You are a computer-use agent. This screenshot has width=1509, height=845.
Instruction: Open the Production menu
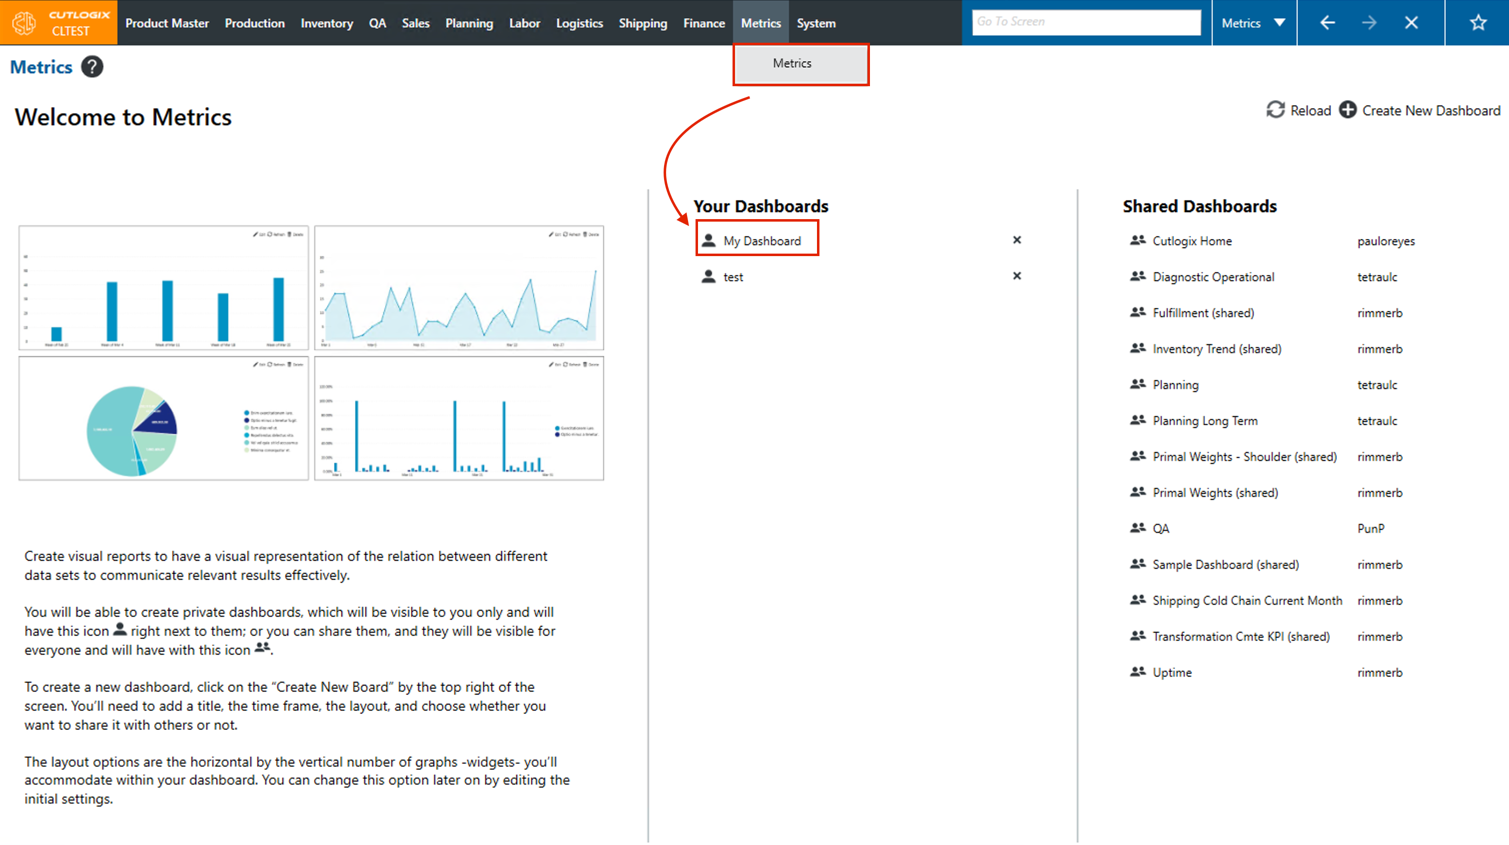(x=254, y=23)
